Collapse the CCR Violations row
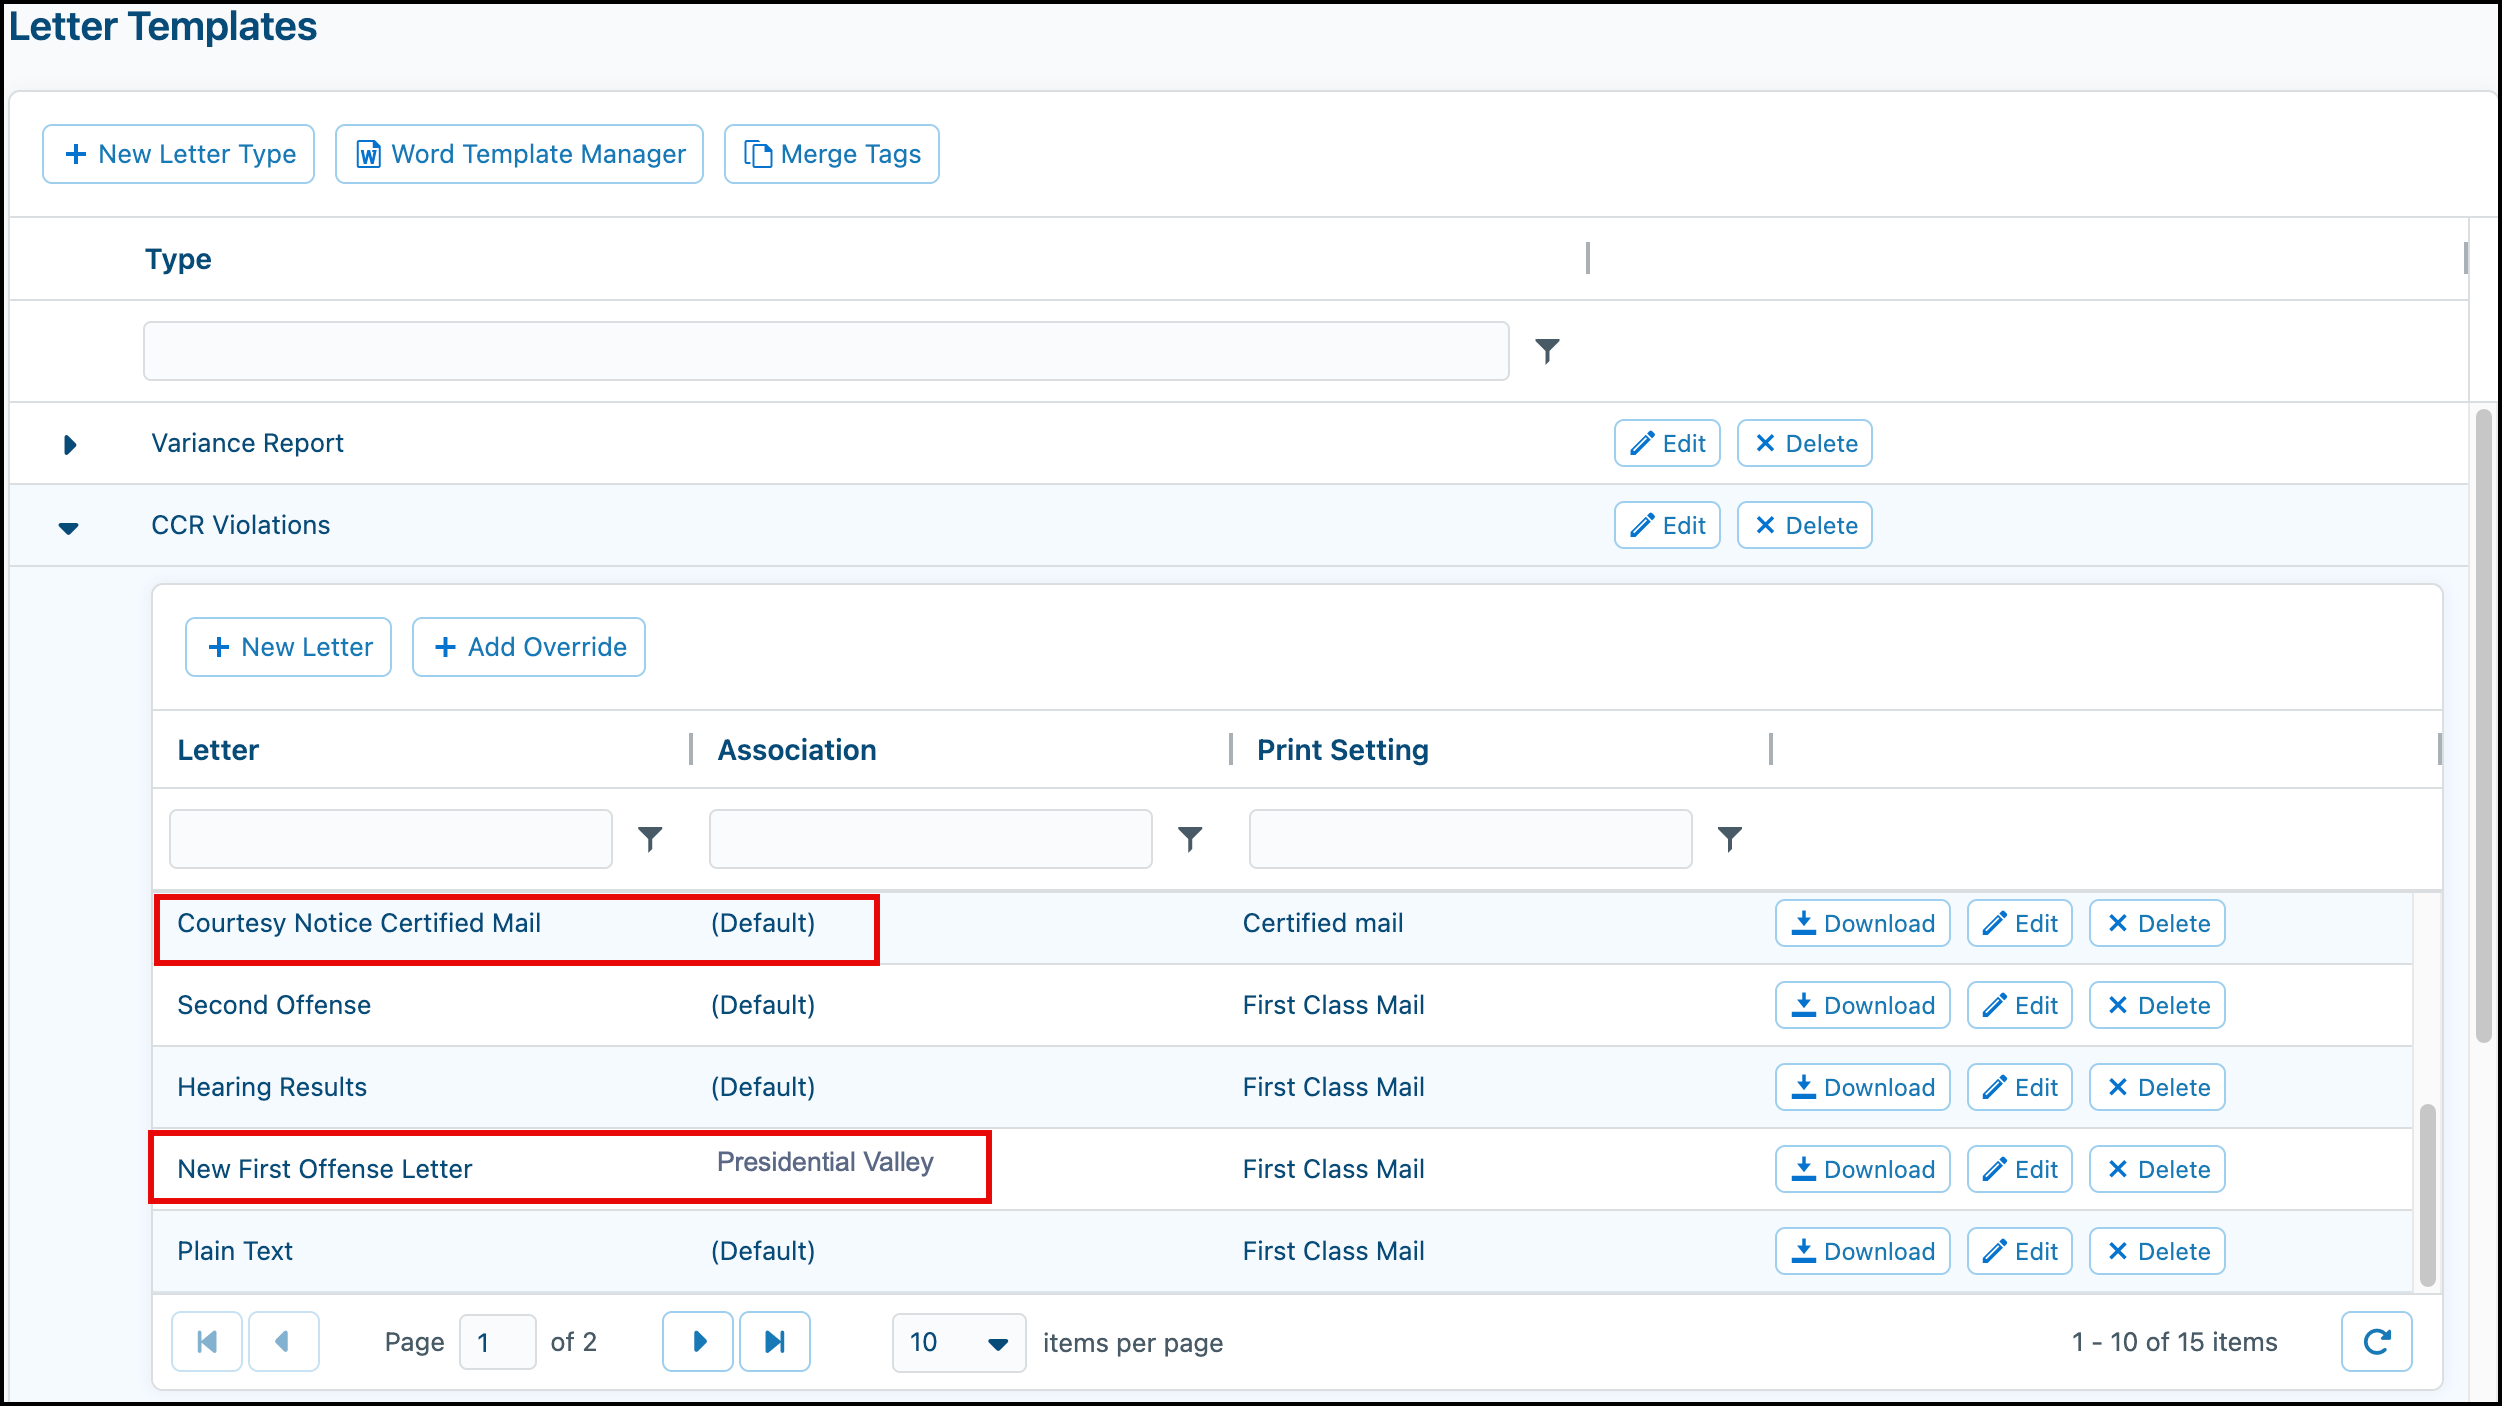2502x1406 pixels. click(x=68, y=527)
